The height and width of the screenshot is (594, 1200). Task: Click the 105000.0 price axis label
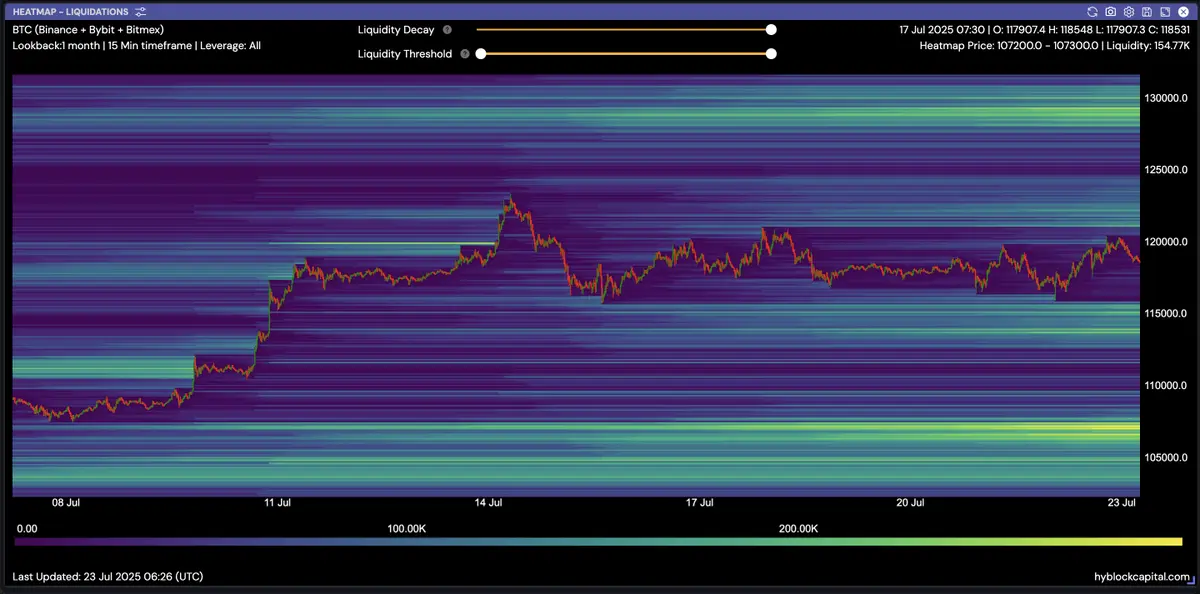point(1167,457)
